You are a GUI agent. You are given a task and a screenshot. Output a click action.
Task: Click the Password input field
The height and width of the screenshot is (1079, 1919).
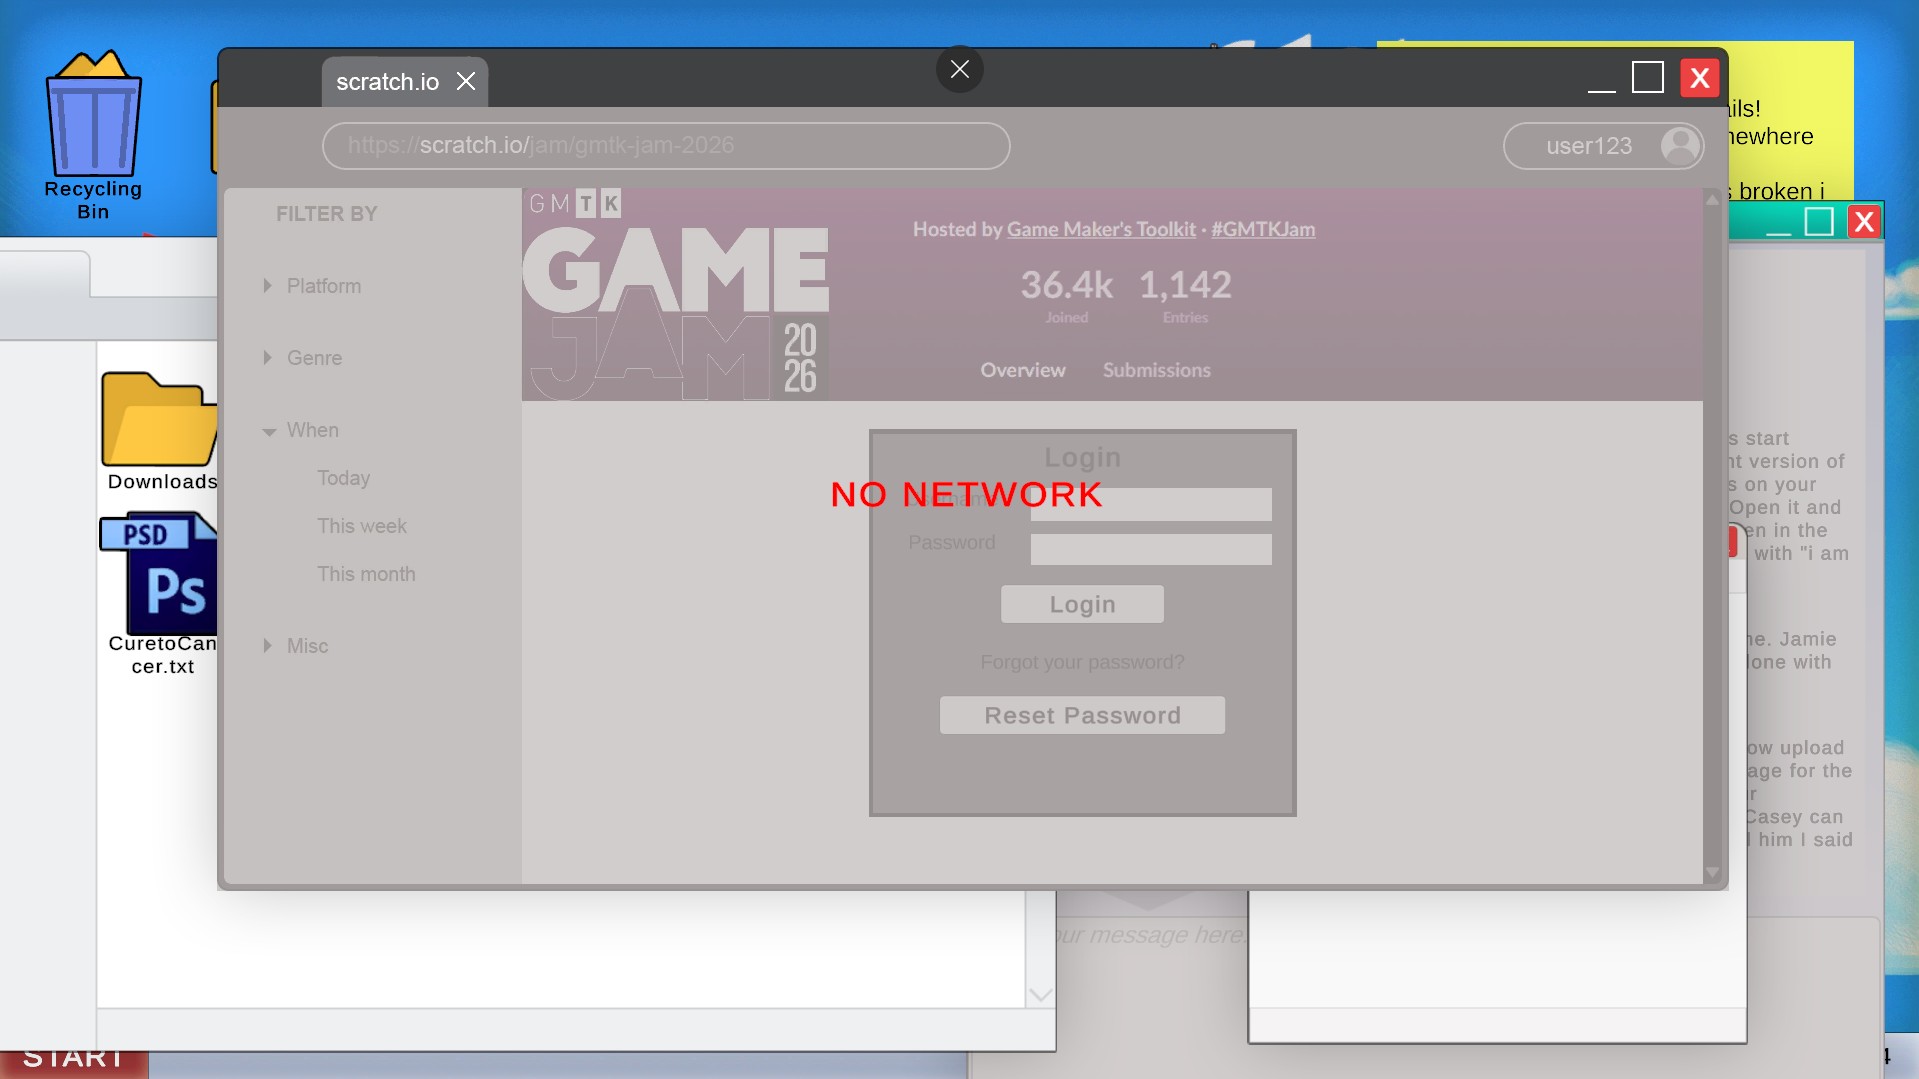1151,549
